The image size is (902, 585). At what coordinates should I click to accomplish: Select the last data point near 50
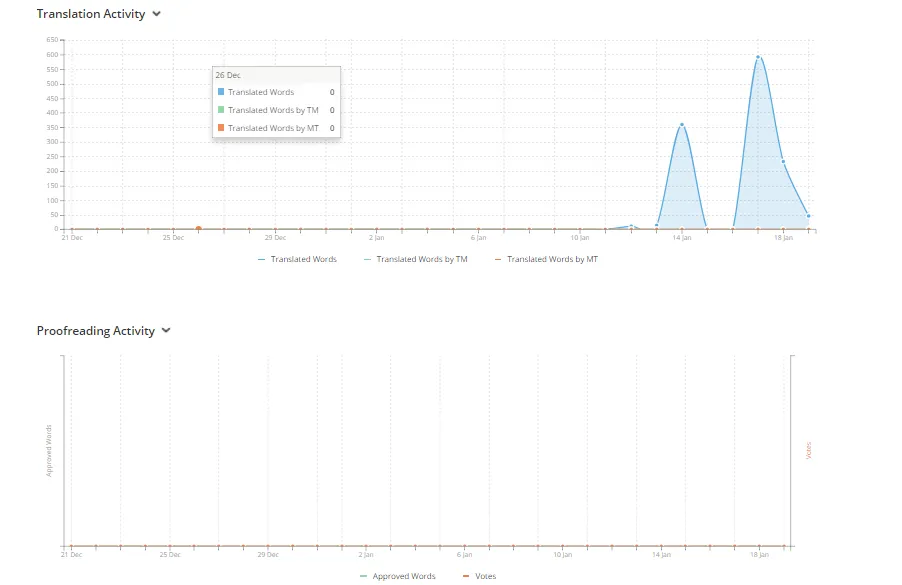[x=809, y=216]
